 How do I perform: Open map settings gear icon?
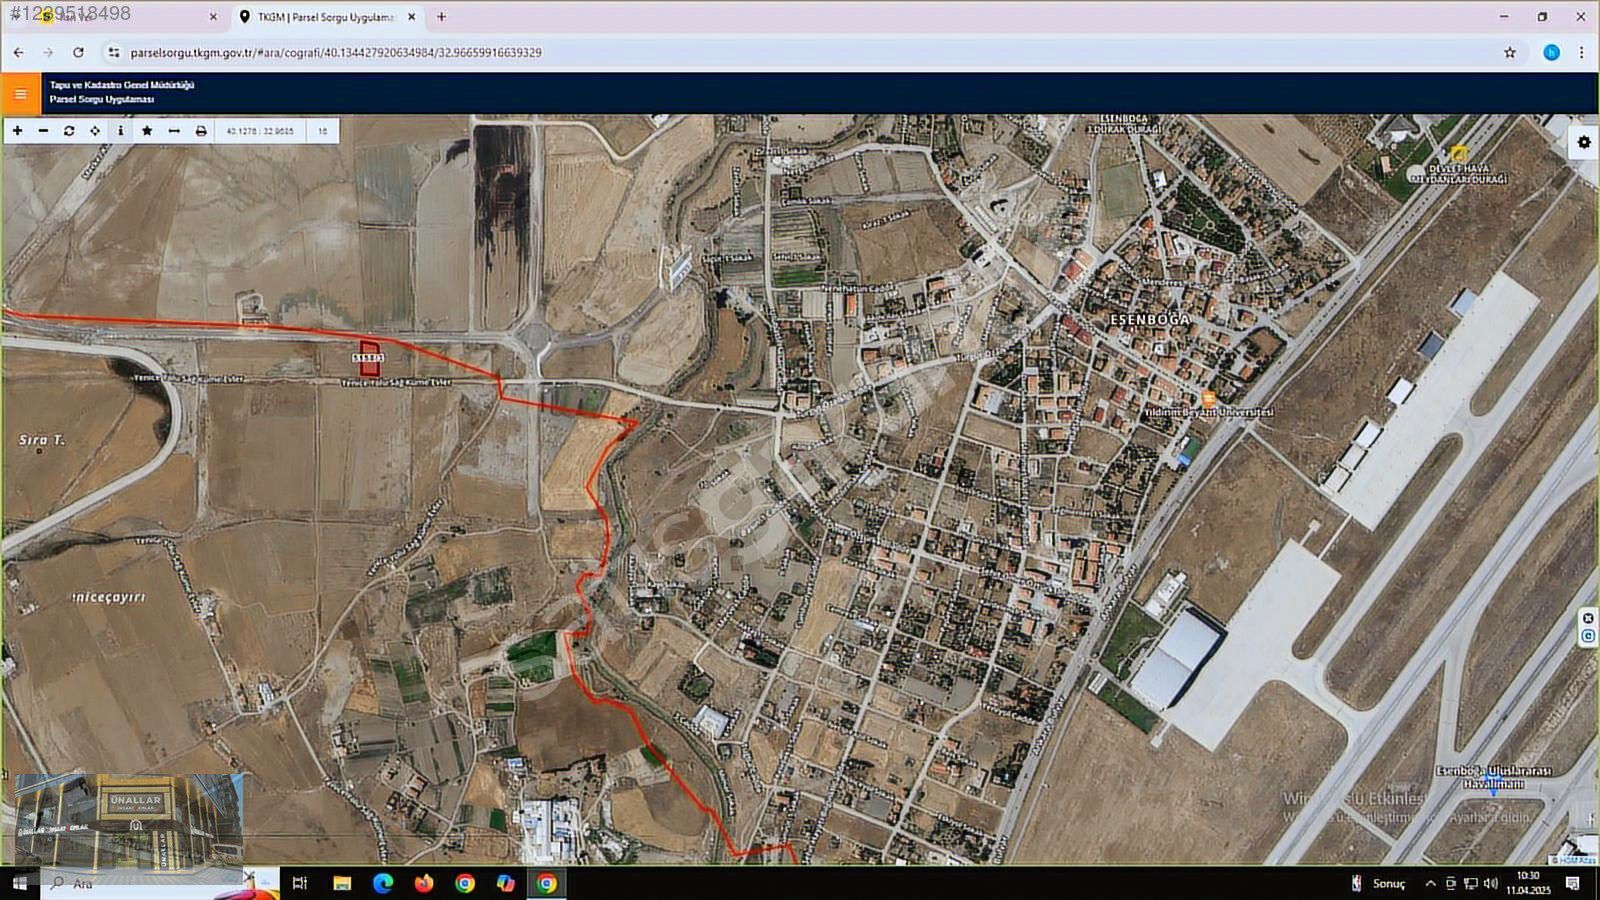pyautogui.click(x=1584, y=143)
